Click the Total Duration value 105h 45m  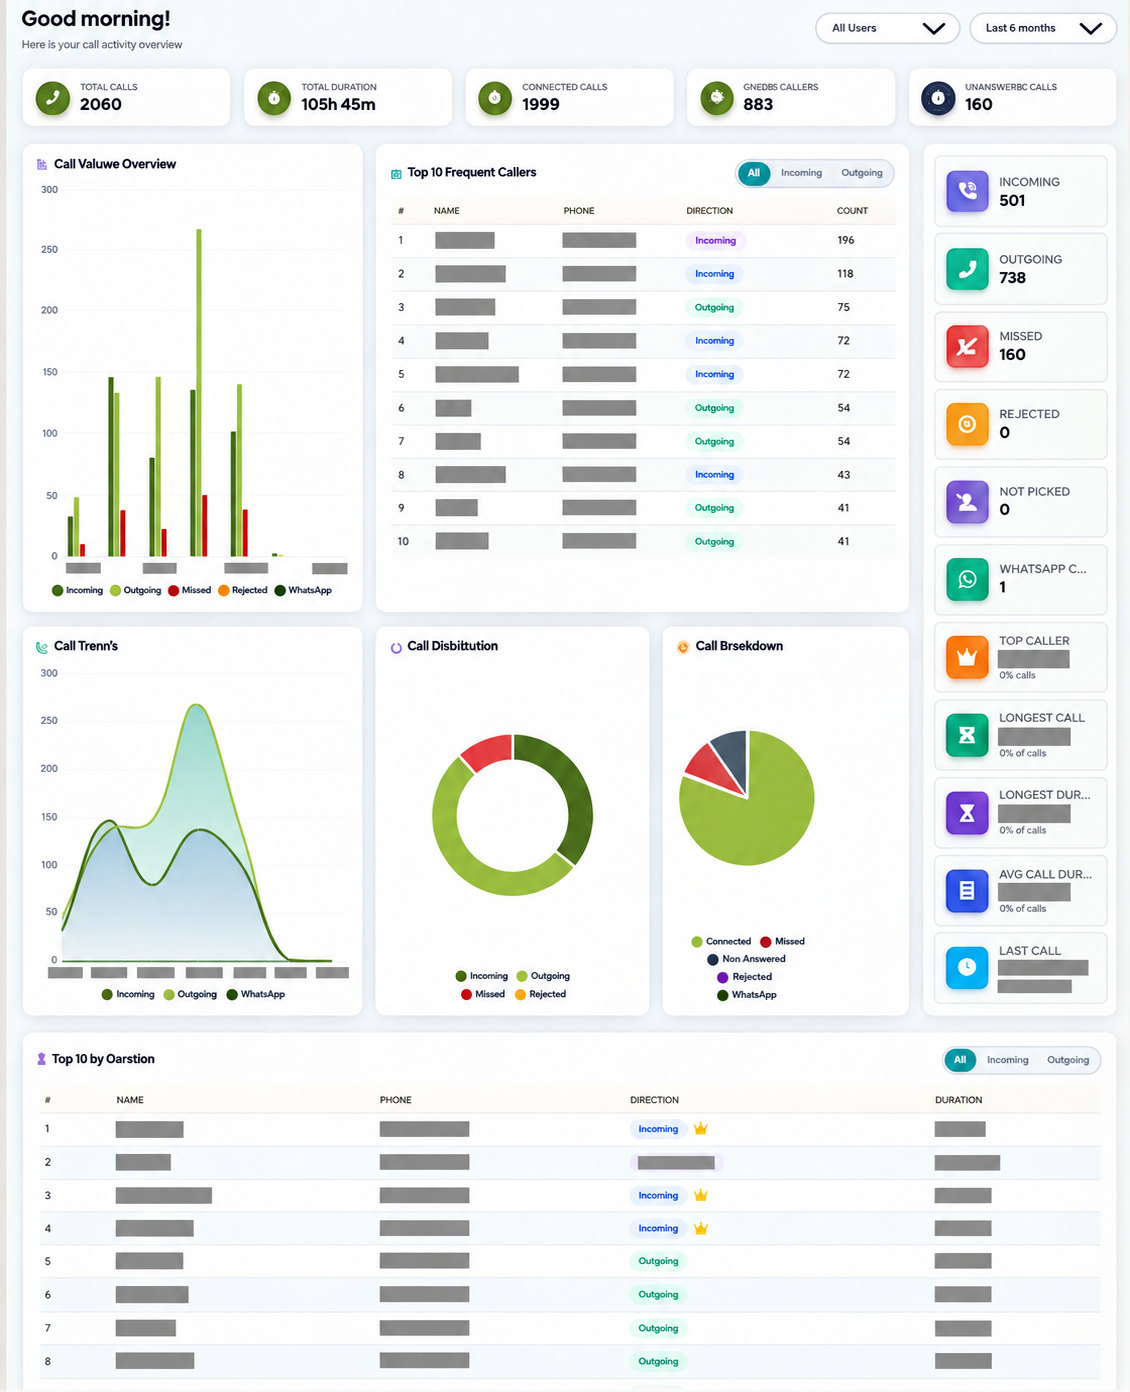tap(338, 104)
